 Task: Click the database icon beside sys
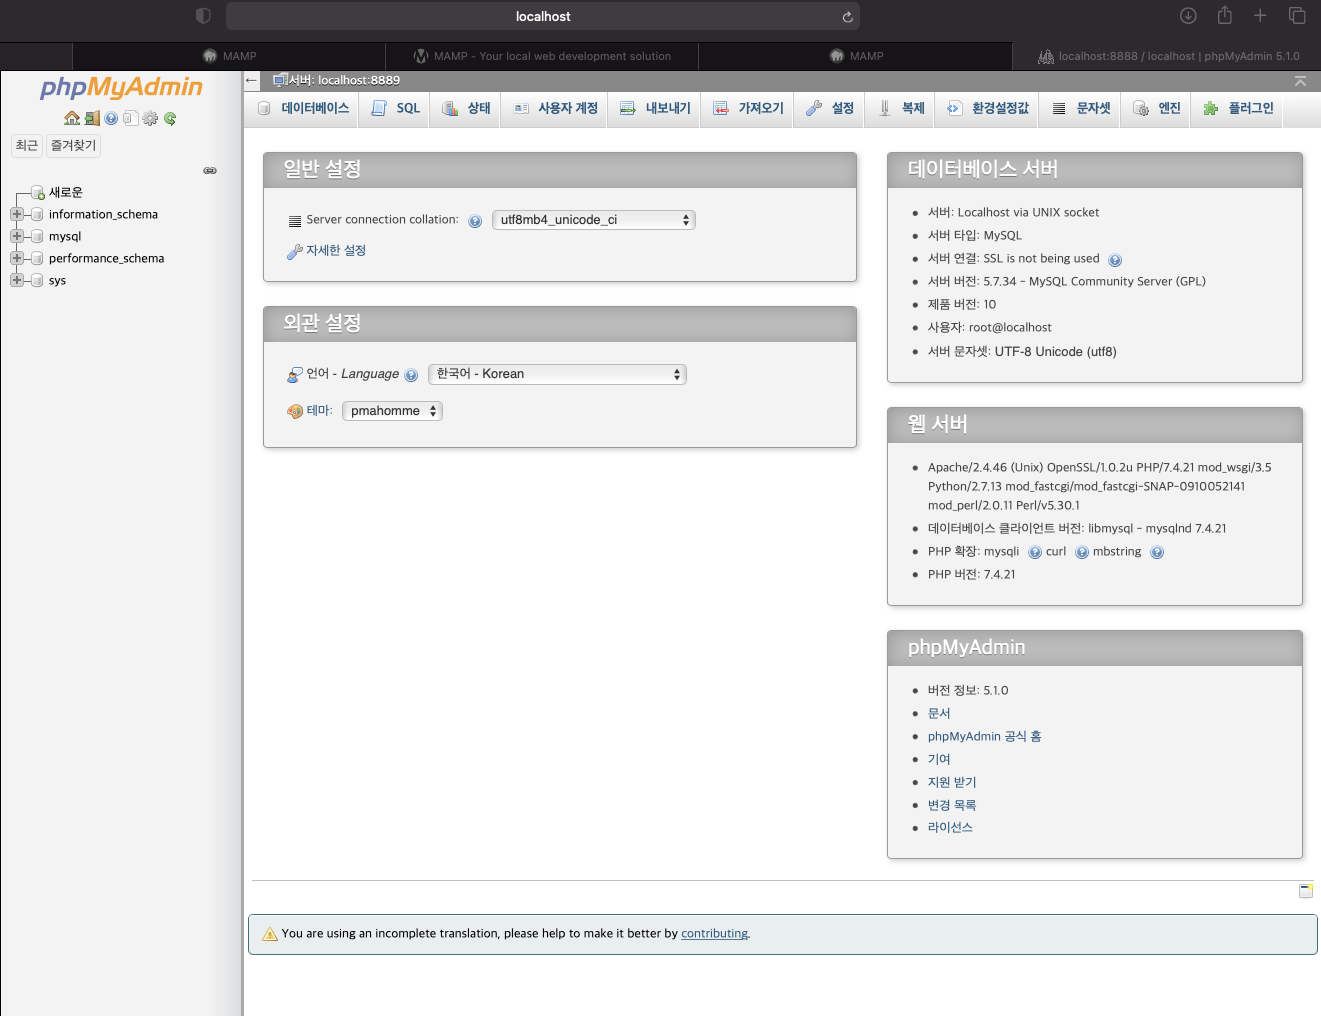pyautogui.click(x=37, y=280)
